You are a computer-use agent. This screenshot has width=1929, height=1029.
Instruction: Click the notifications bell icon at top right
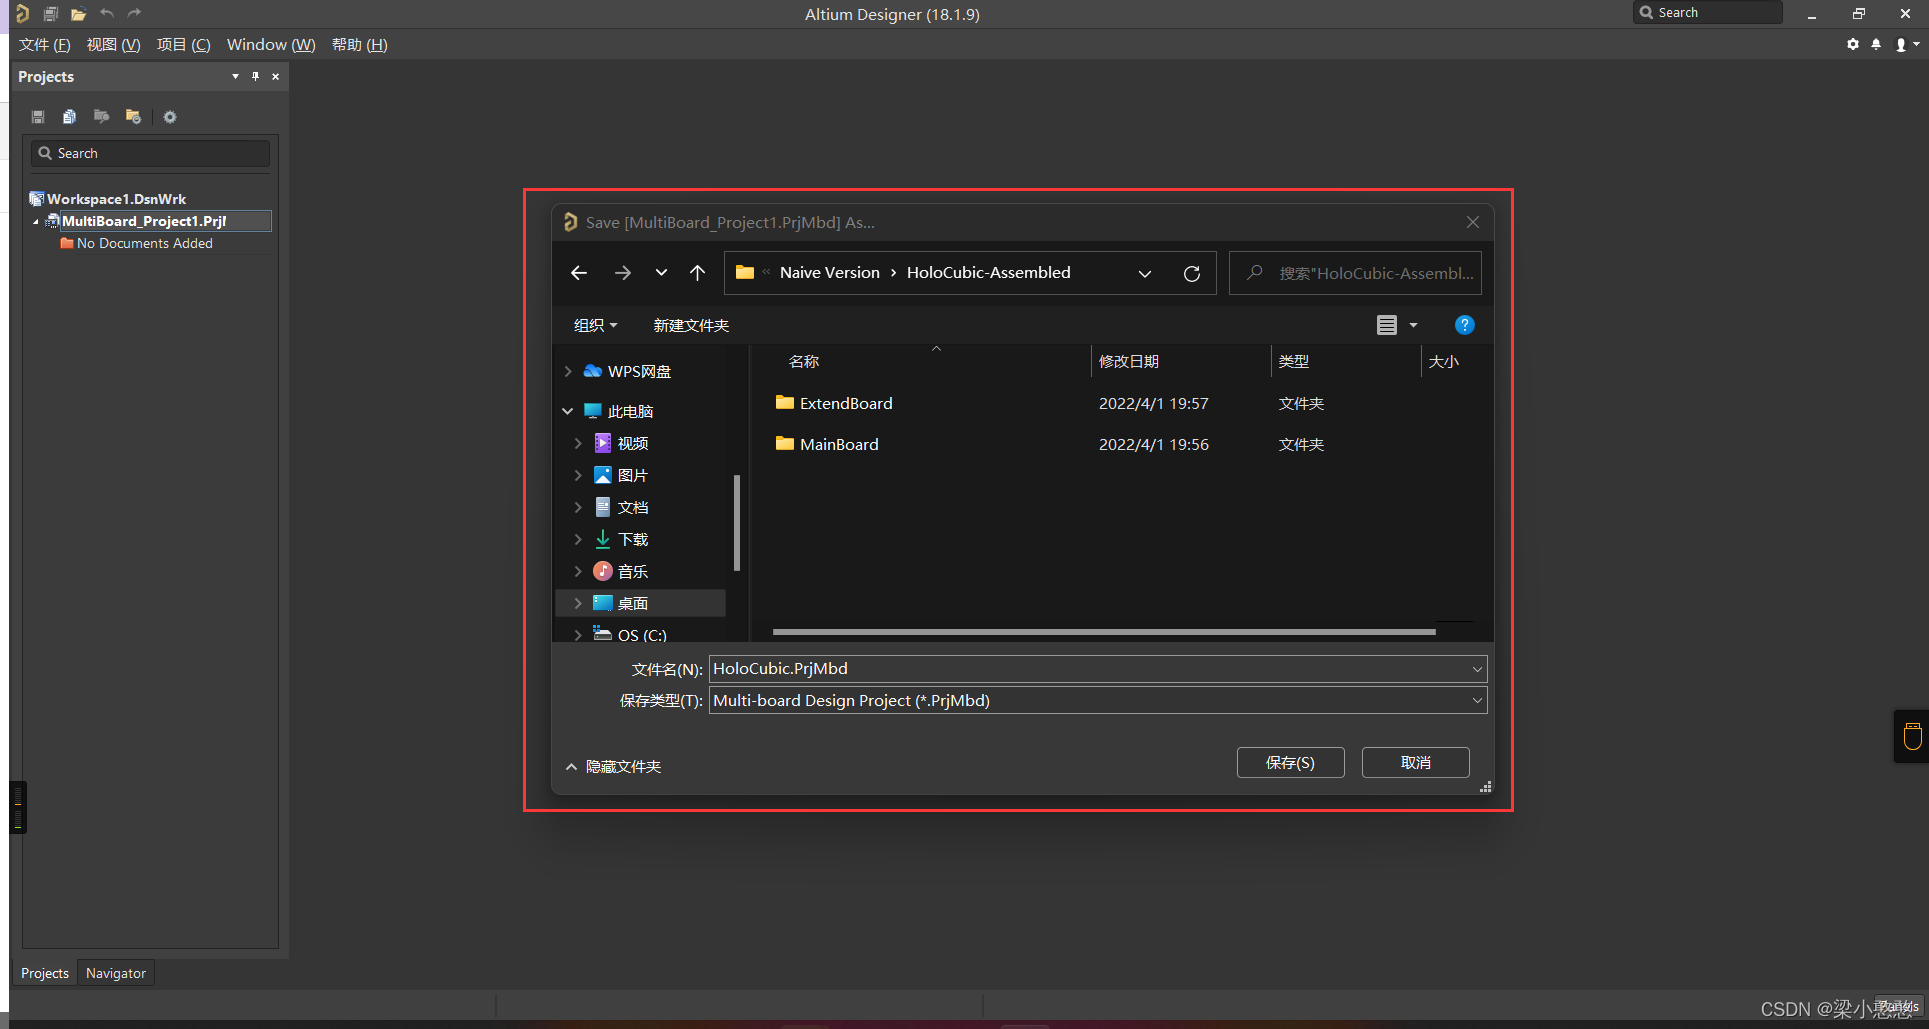click(1876, 44)
